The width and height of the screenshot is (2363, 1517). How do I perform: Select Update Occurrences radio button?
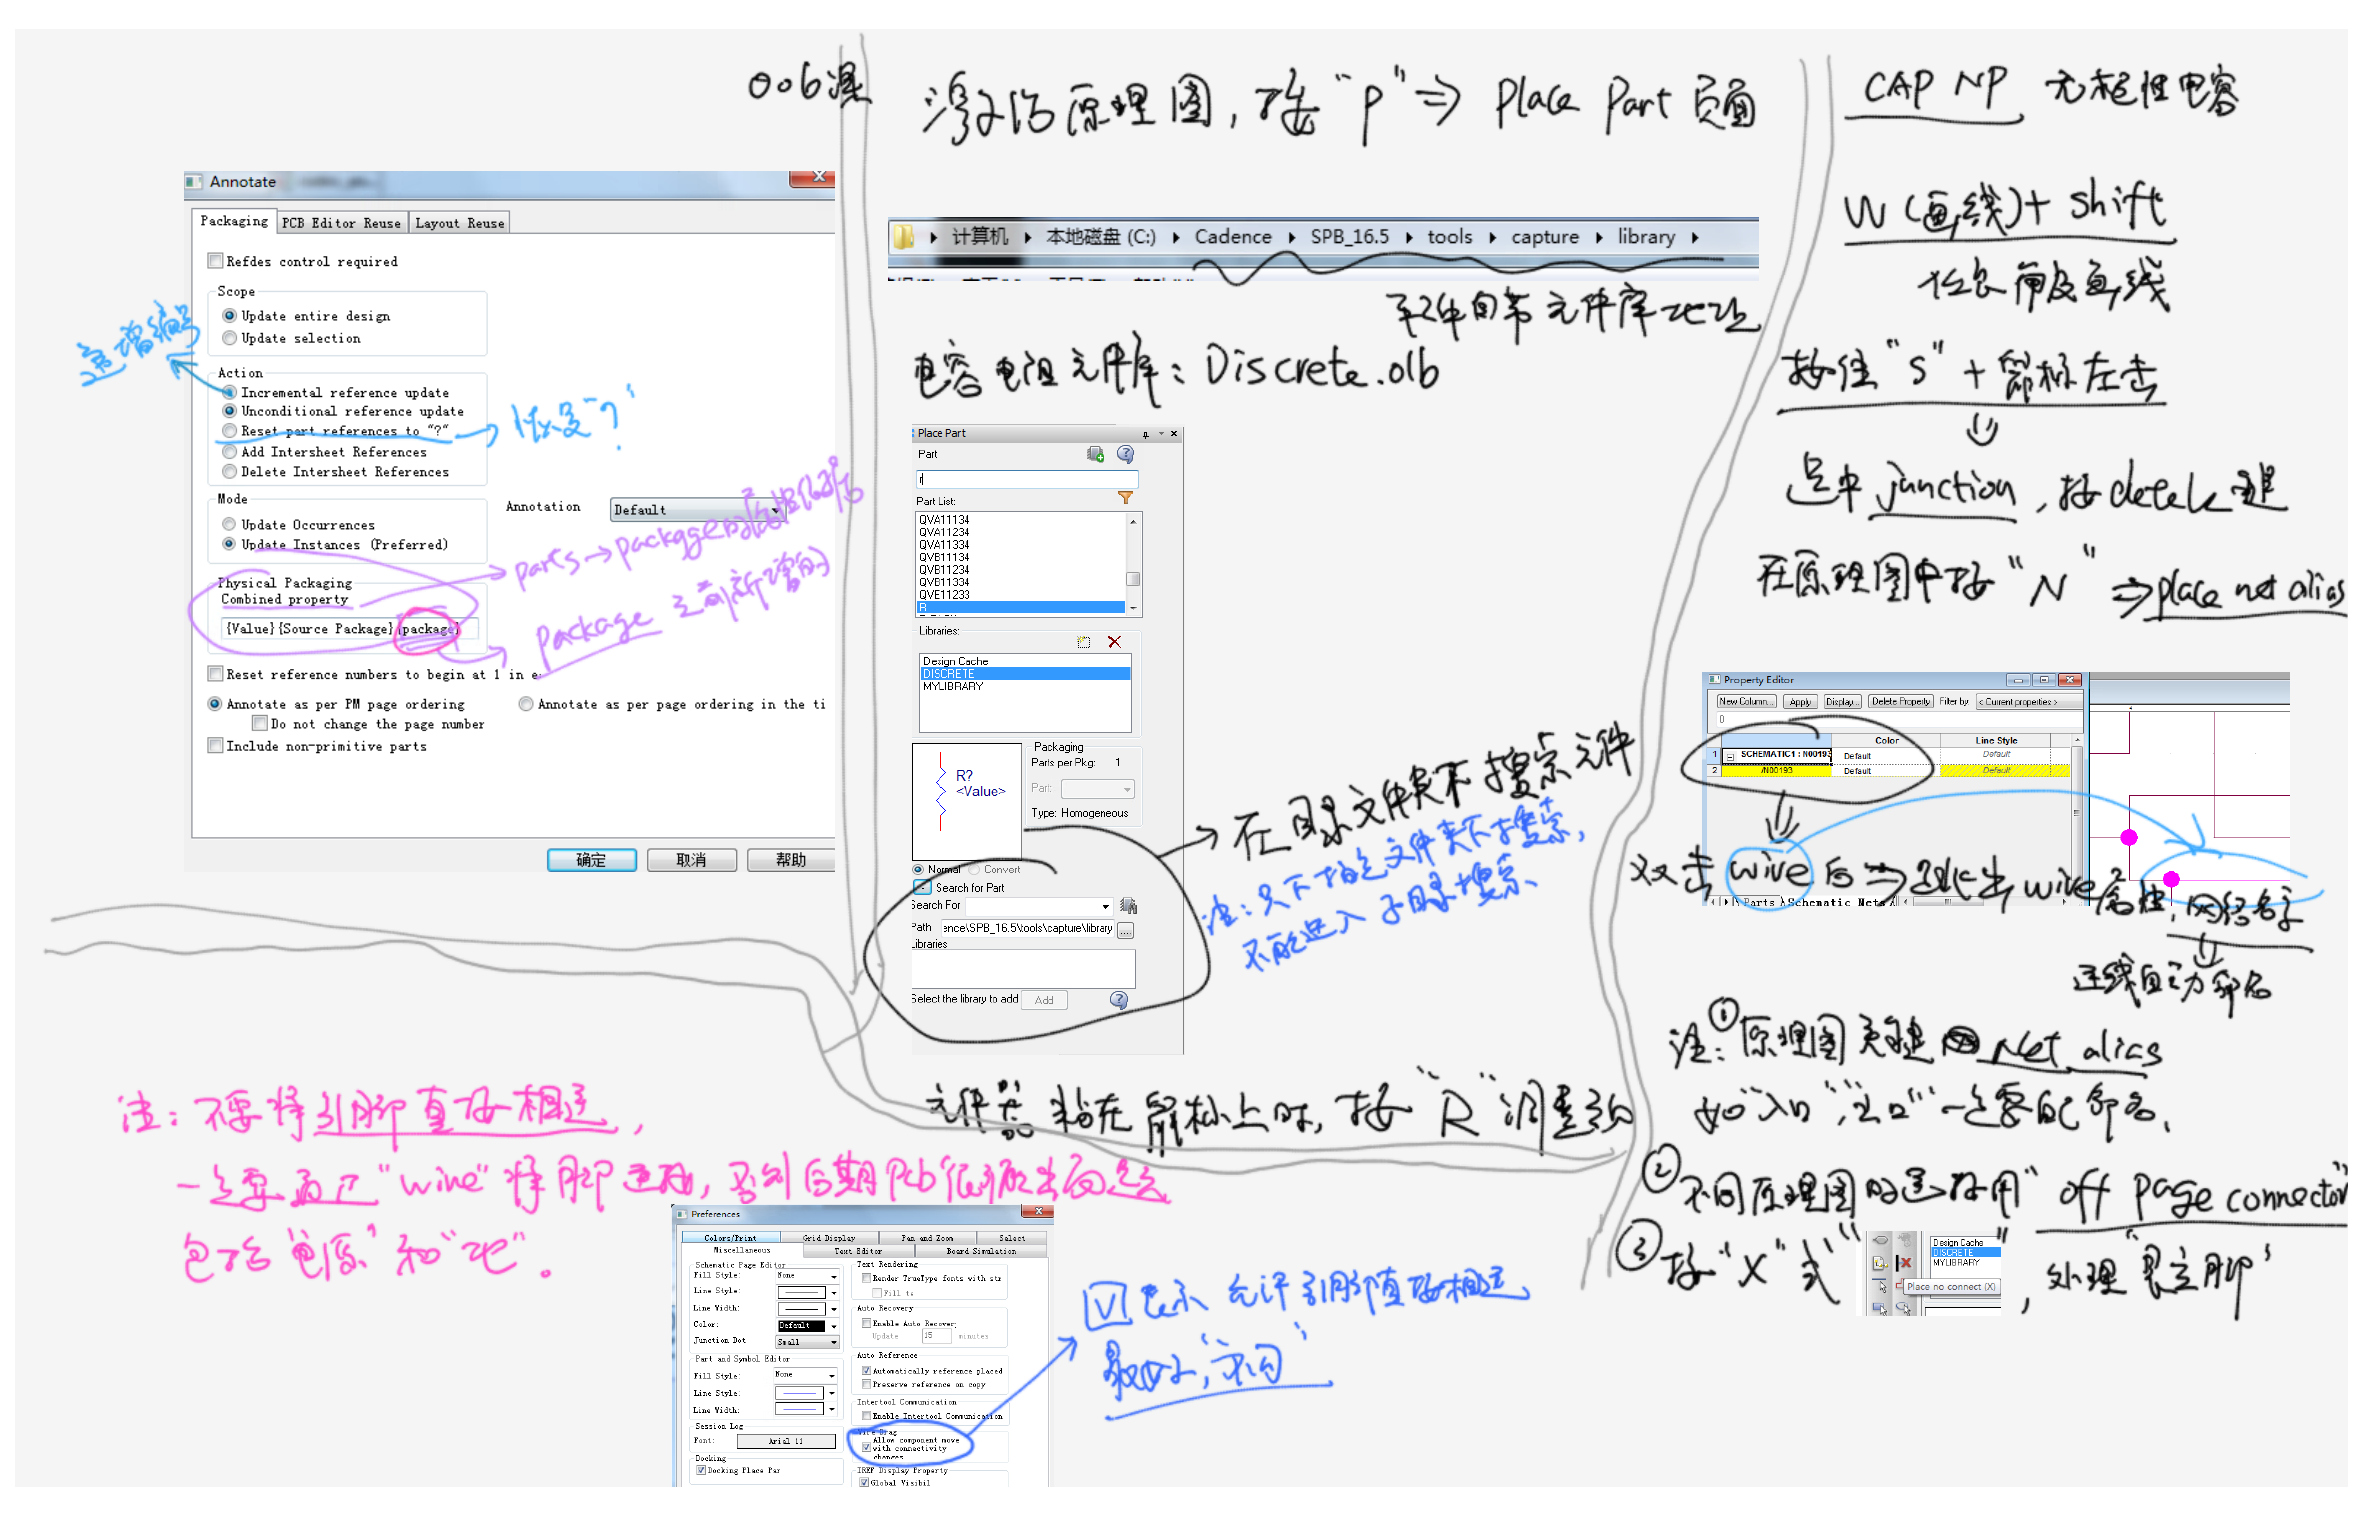coord(229,525)
